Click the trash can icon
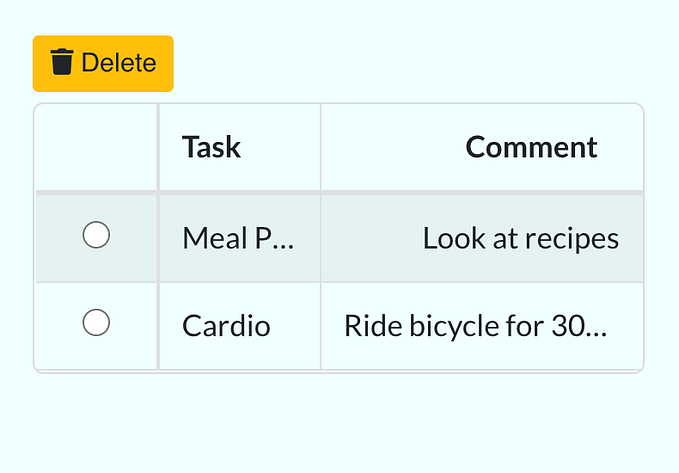This screenshot has height=473, width=679. [x=62, y=62]
